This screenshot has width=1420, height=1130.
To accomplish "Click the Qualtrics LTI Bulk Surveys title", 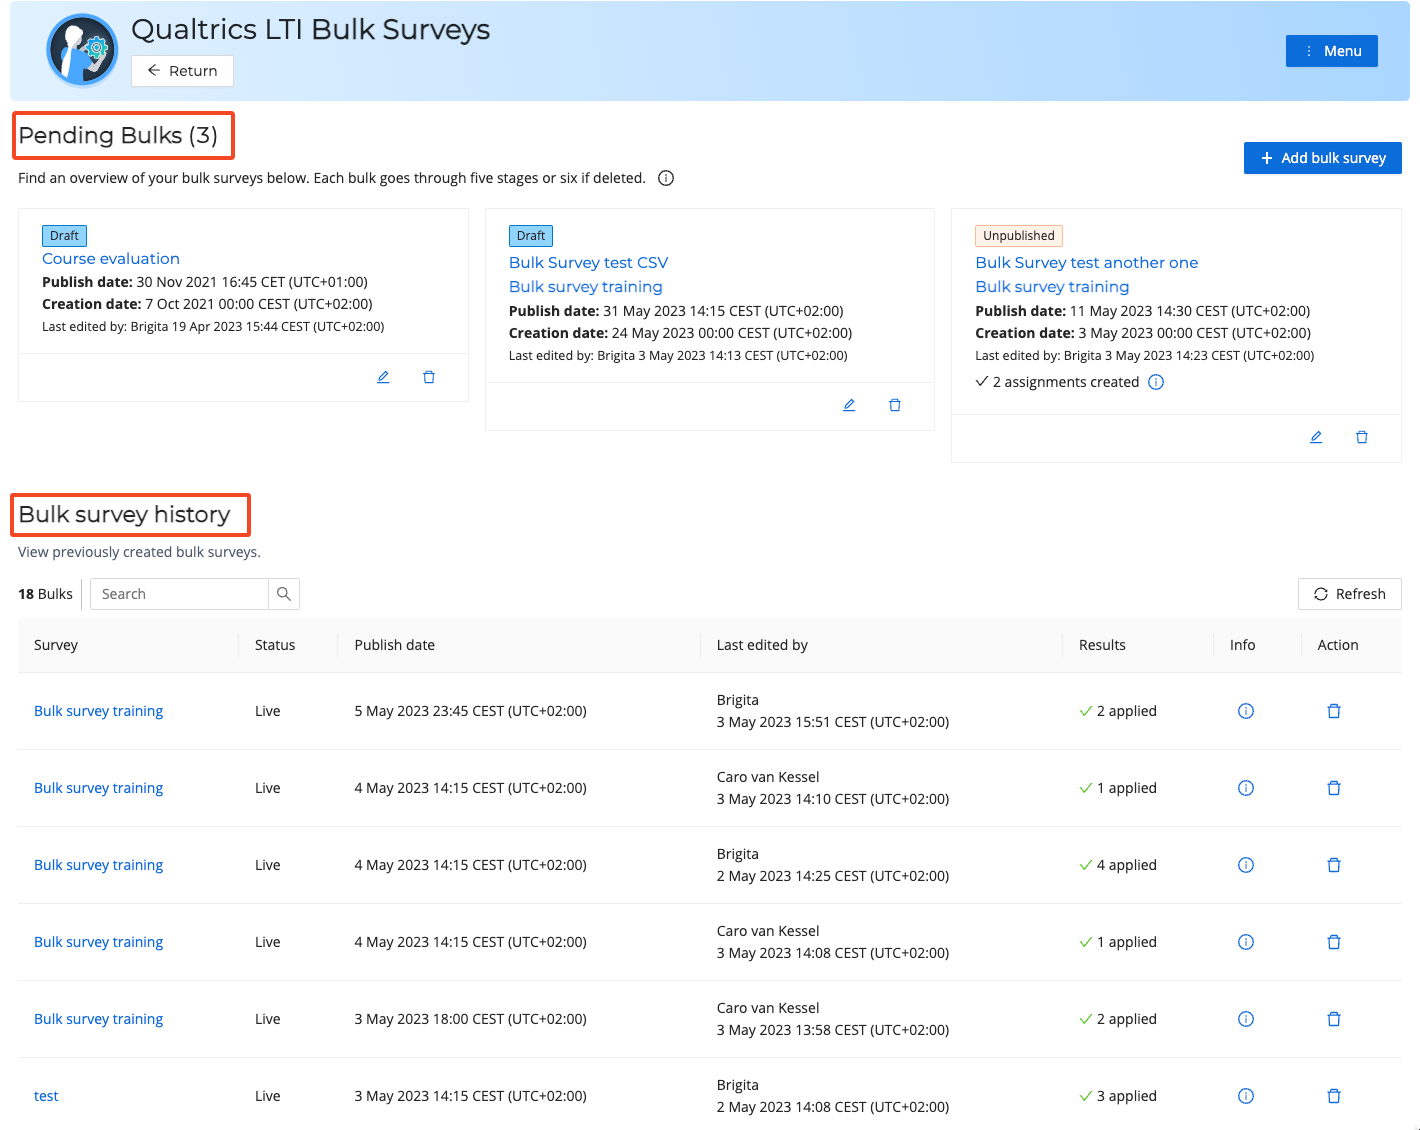I will 311,30.
